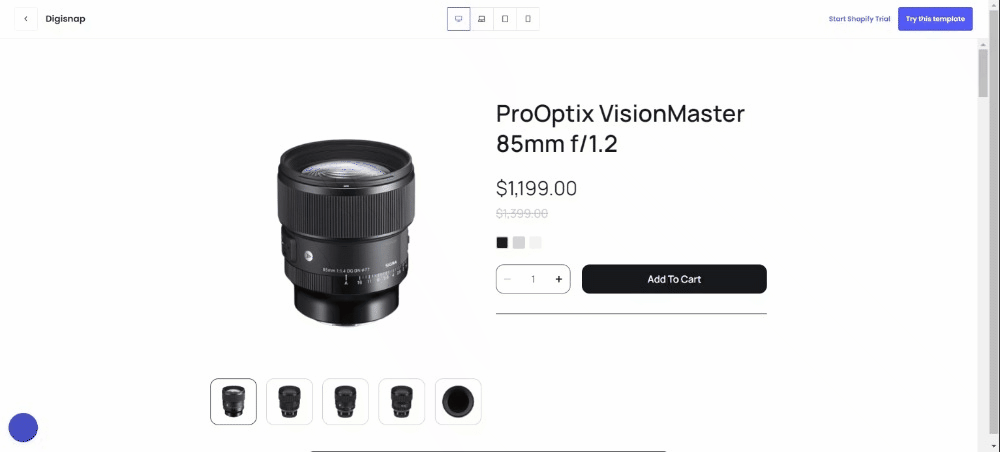The height and width of the screenshot is (452, 1000).
Task: Switch to tablet preview mode
Action: coord(505,19)
